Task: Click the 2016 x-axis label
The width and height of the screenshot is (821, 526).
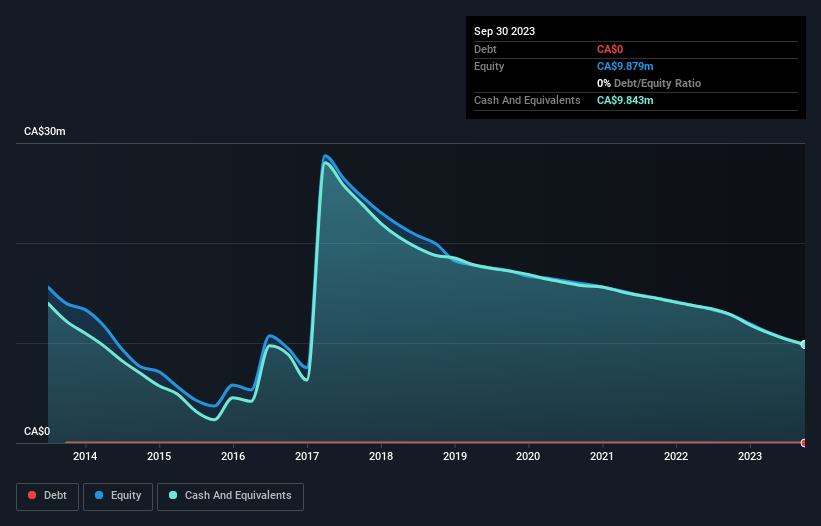Action: tap(233, 456)
